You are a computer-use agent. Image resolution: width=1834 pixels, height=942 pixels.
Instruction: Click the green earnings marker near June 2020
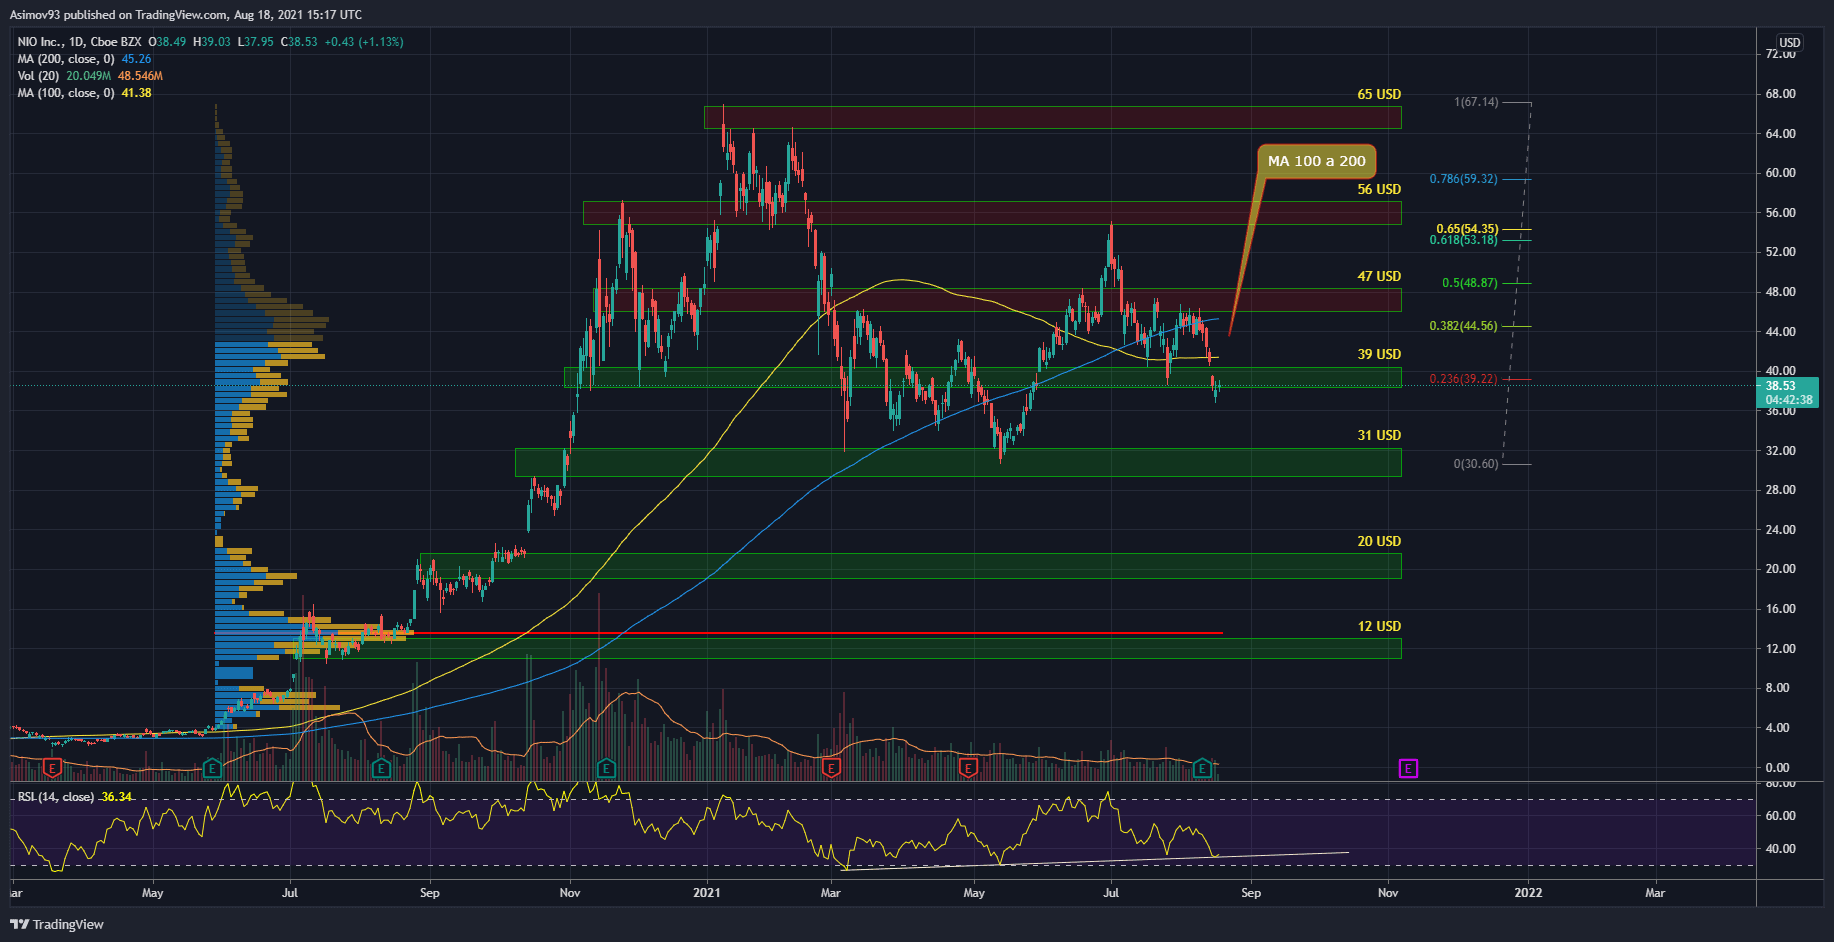pyautogui.click(x=212, y=768)
